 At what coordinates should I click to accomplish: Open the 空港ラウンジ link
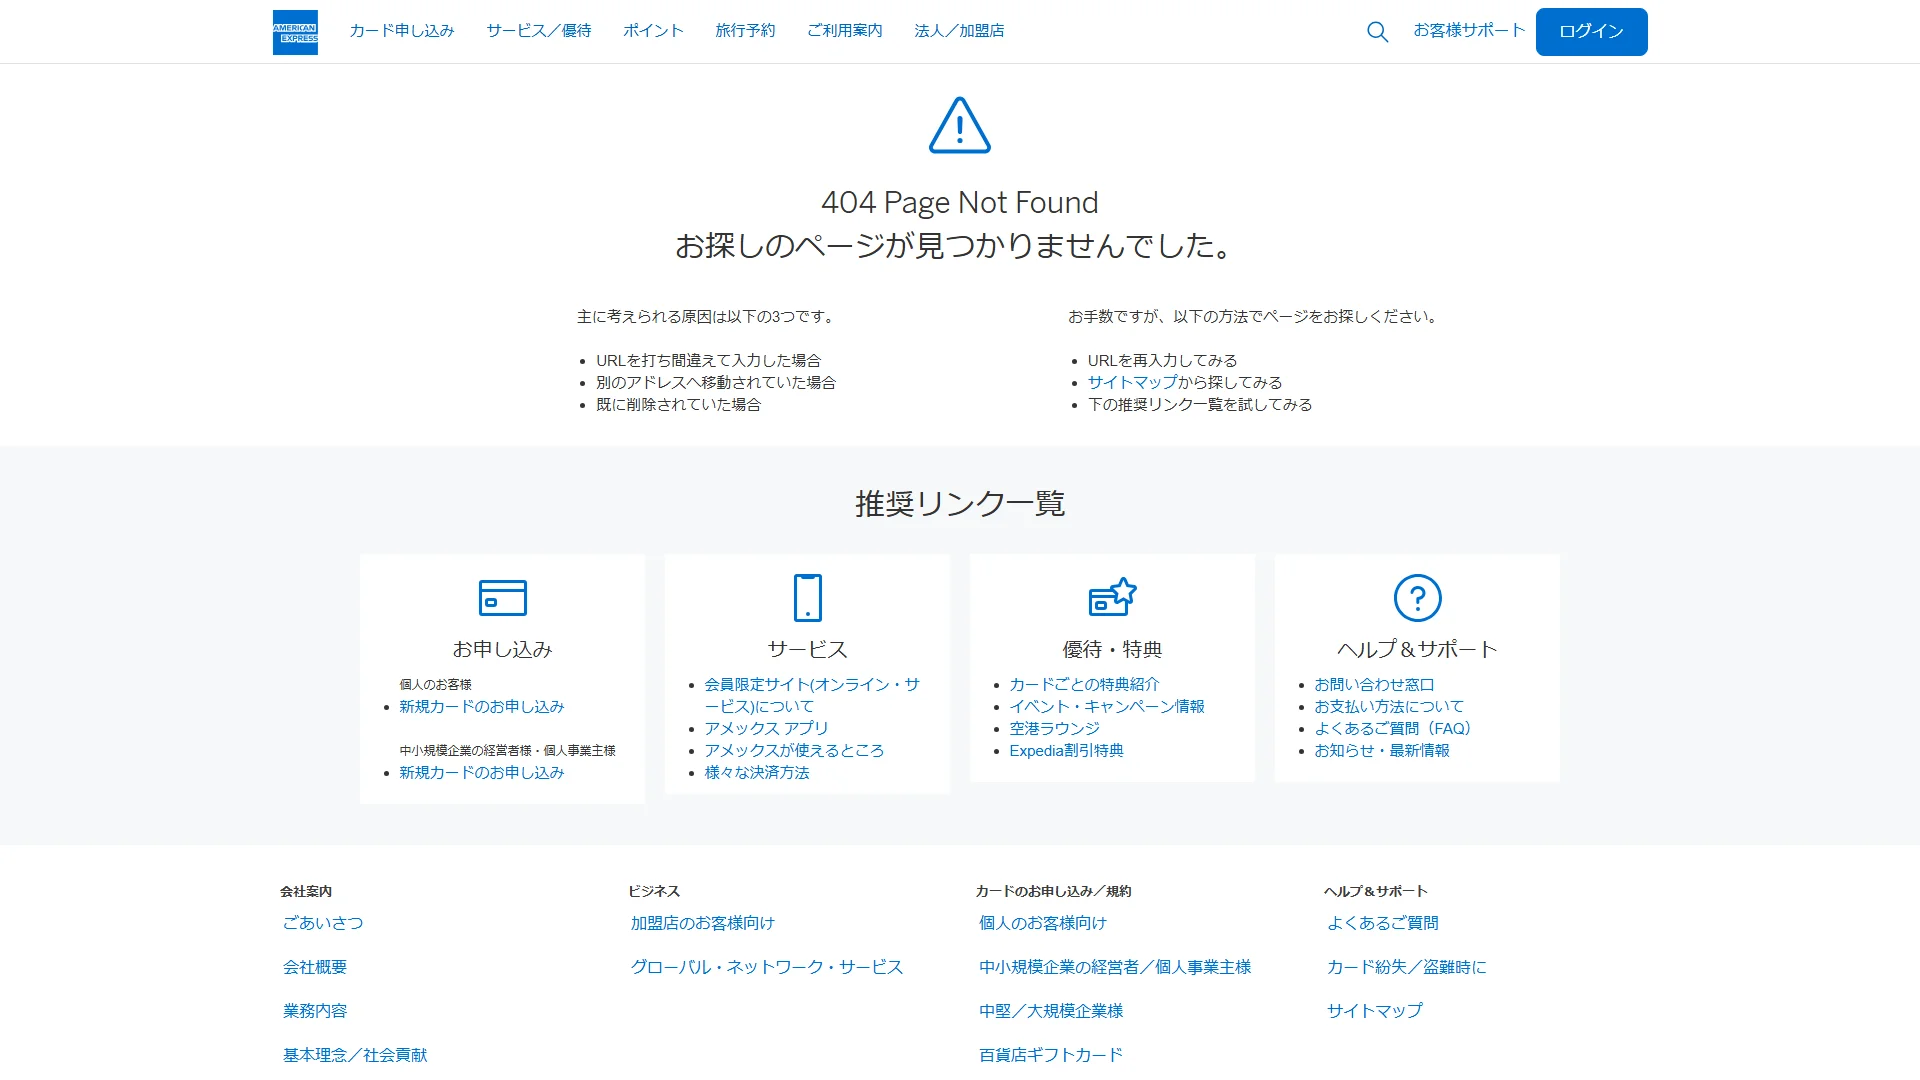(x=1054, y=729)
